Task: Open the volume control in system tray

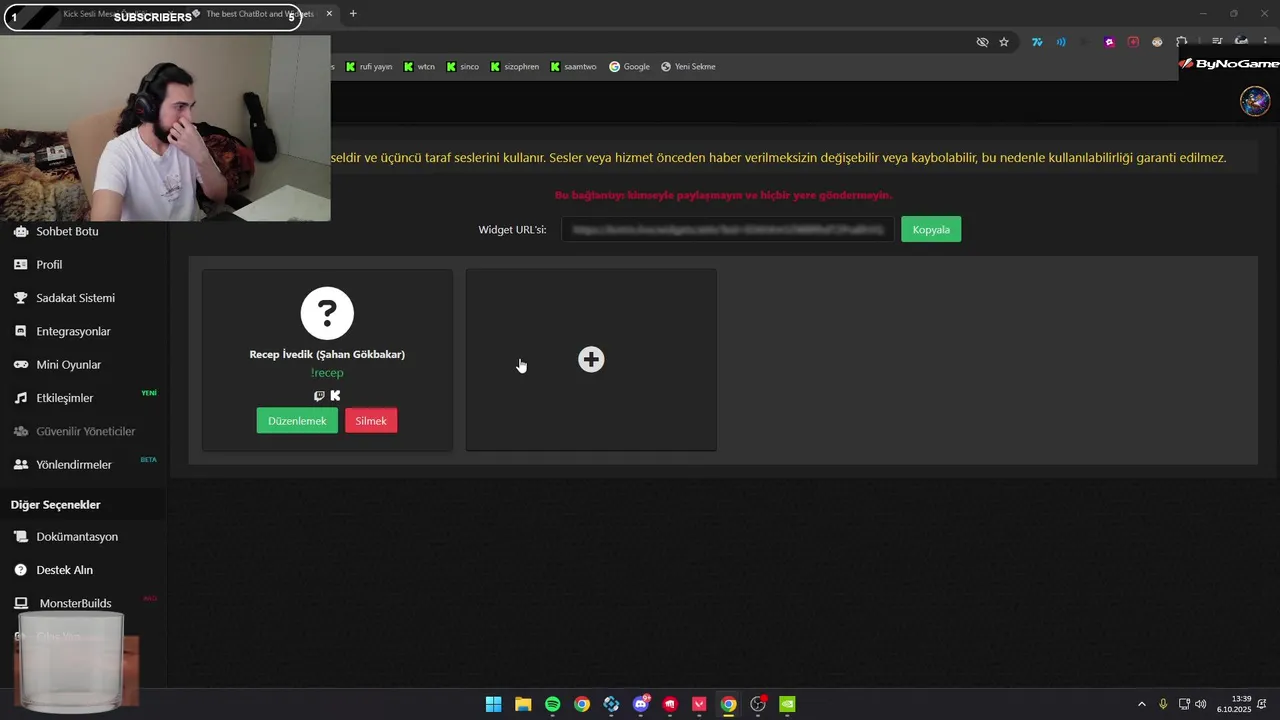Action: (x=1200, y=704)
